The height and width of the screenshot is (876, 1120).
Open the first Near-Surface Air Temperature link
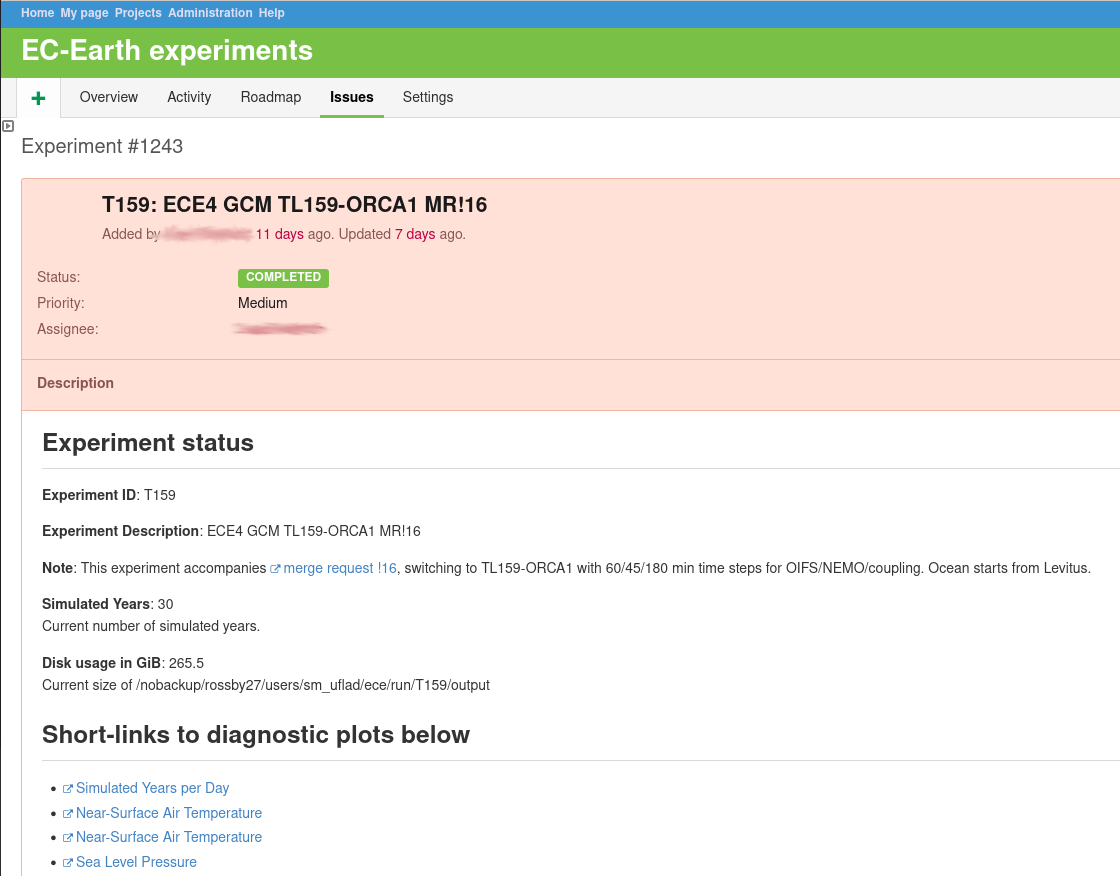(x=169, y=813)
